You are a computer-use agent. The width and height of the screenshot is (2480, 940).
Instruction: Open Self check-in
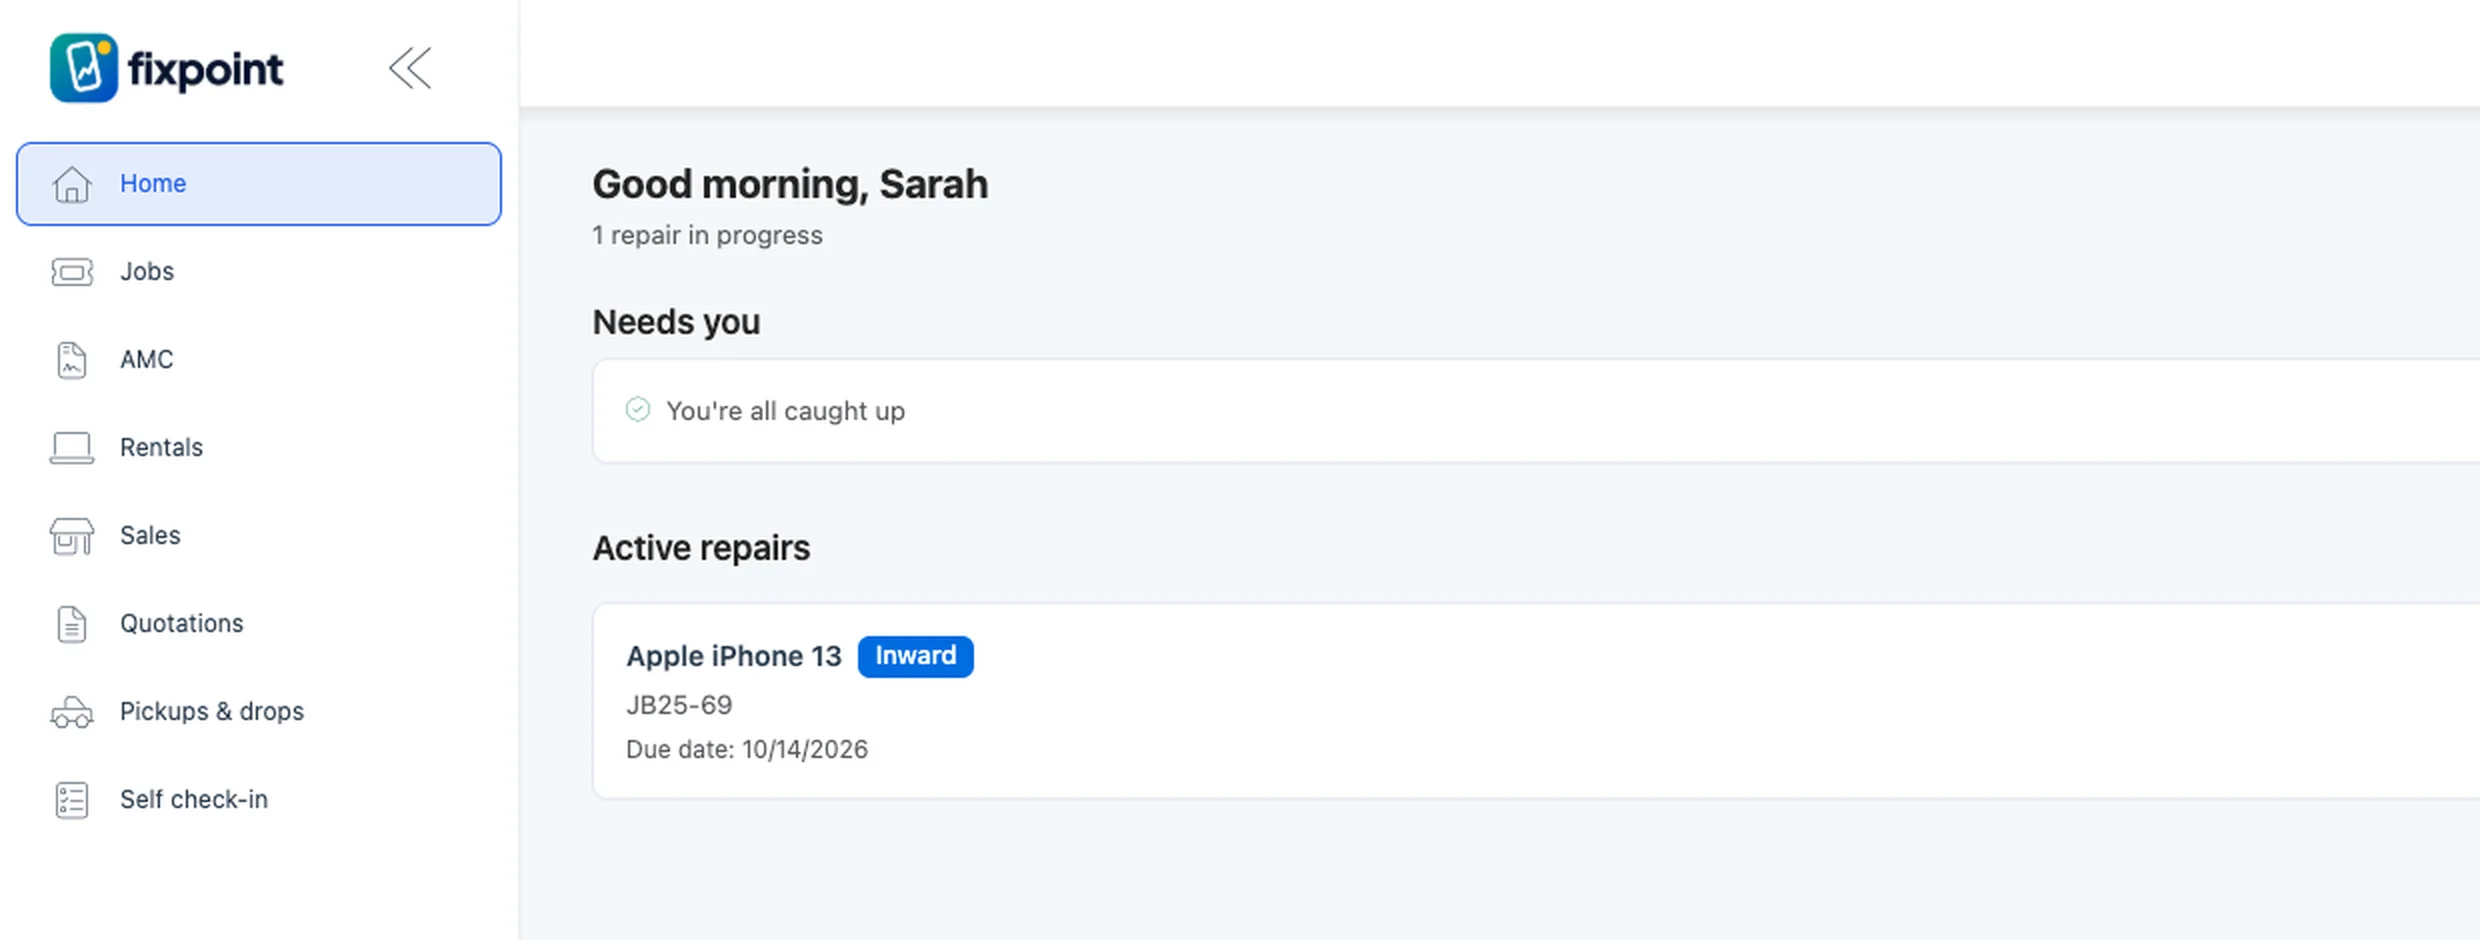(258, 800)
